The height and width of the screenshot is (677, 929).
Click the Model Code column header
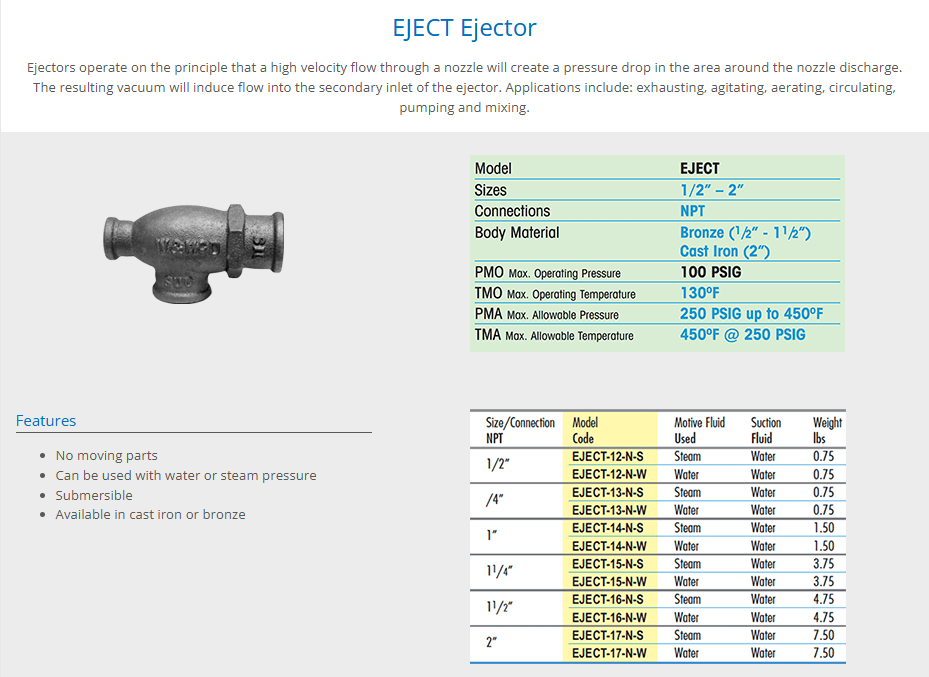[x=585, y=431]
